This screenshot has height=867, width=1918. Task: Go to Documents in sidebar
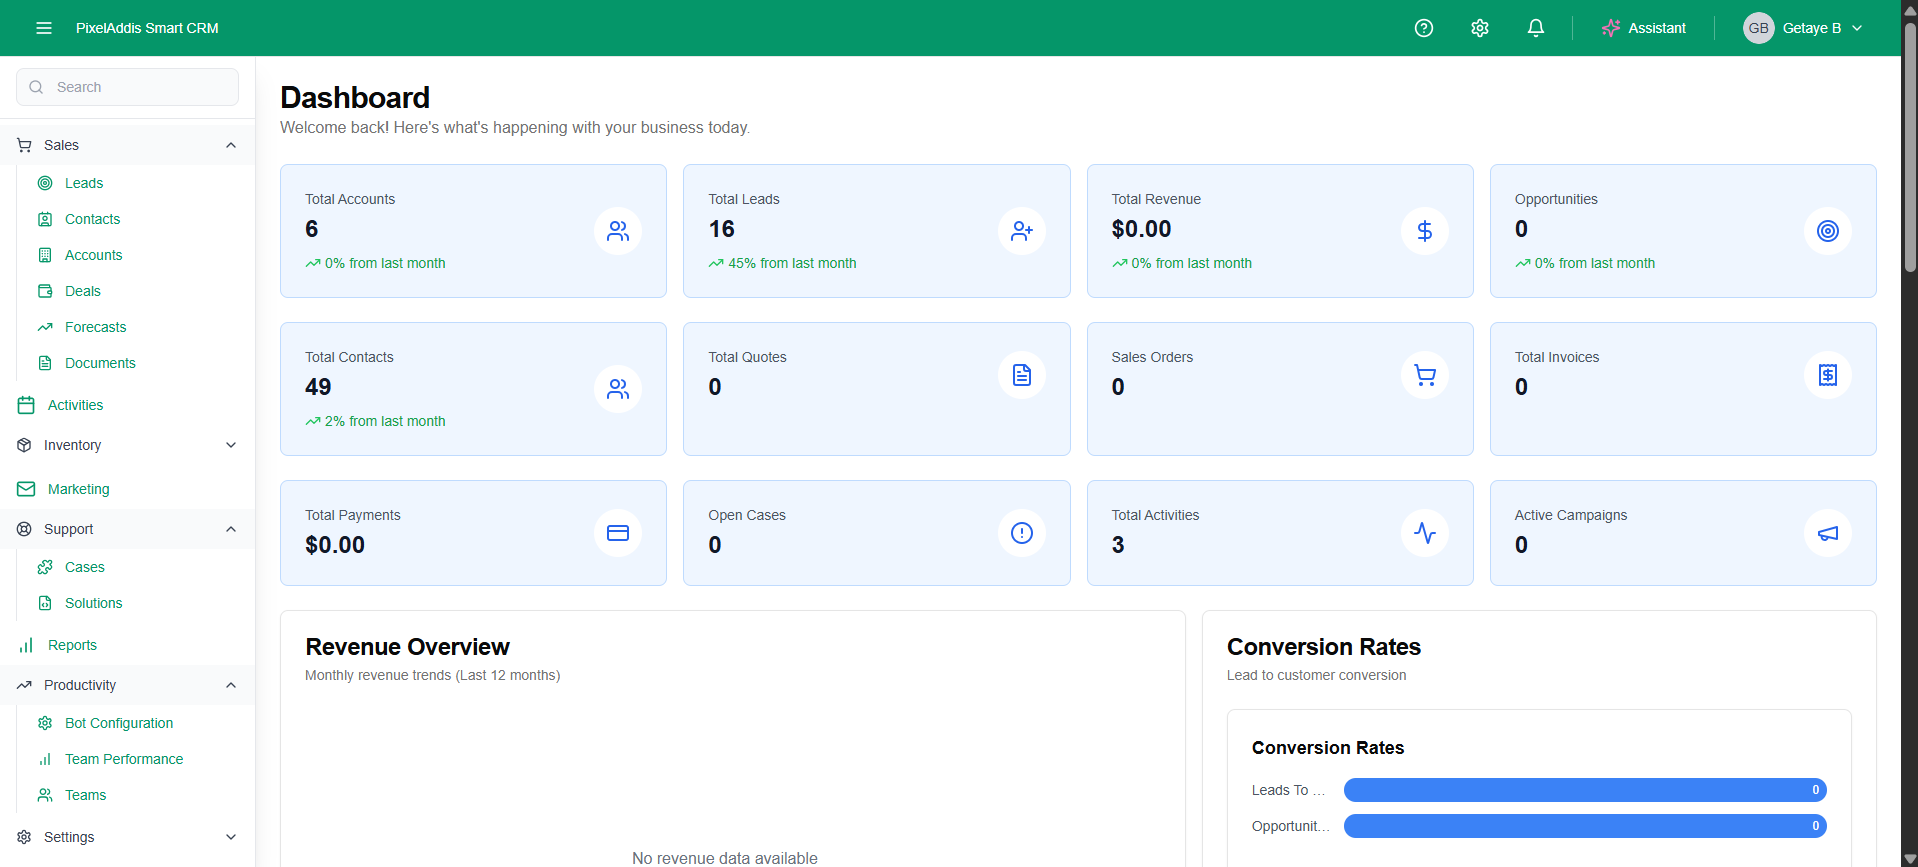pyautogui.click(x=100, y=363)
